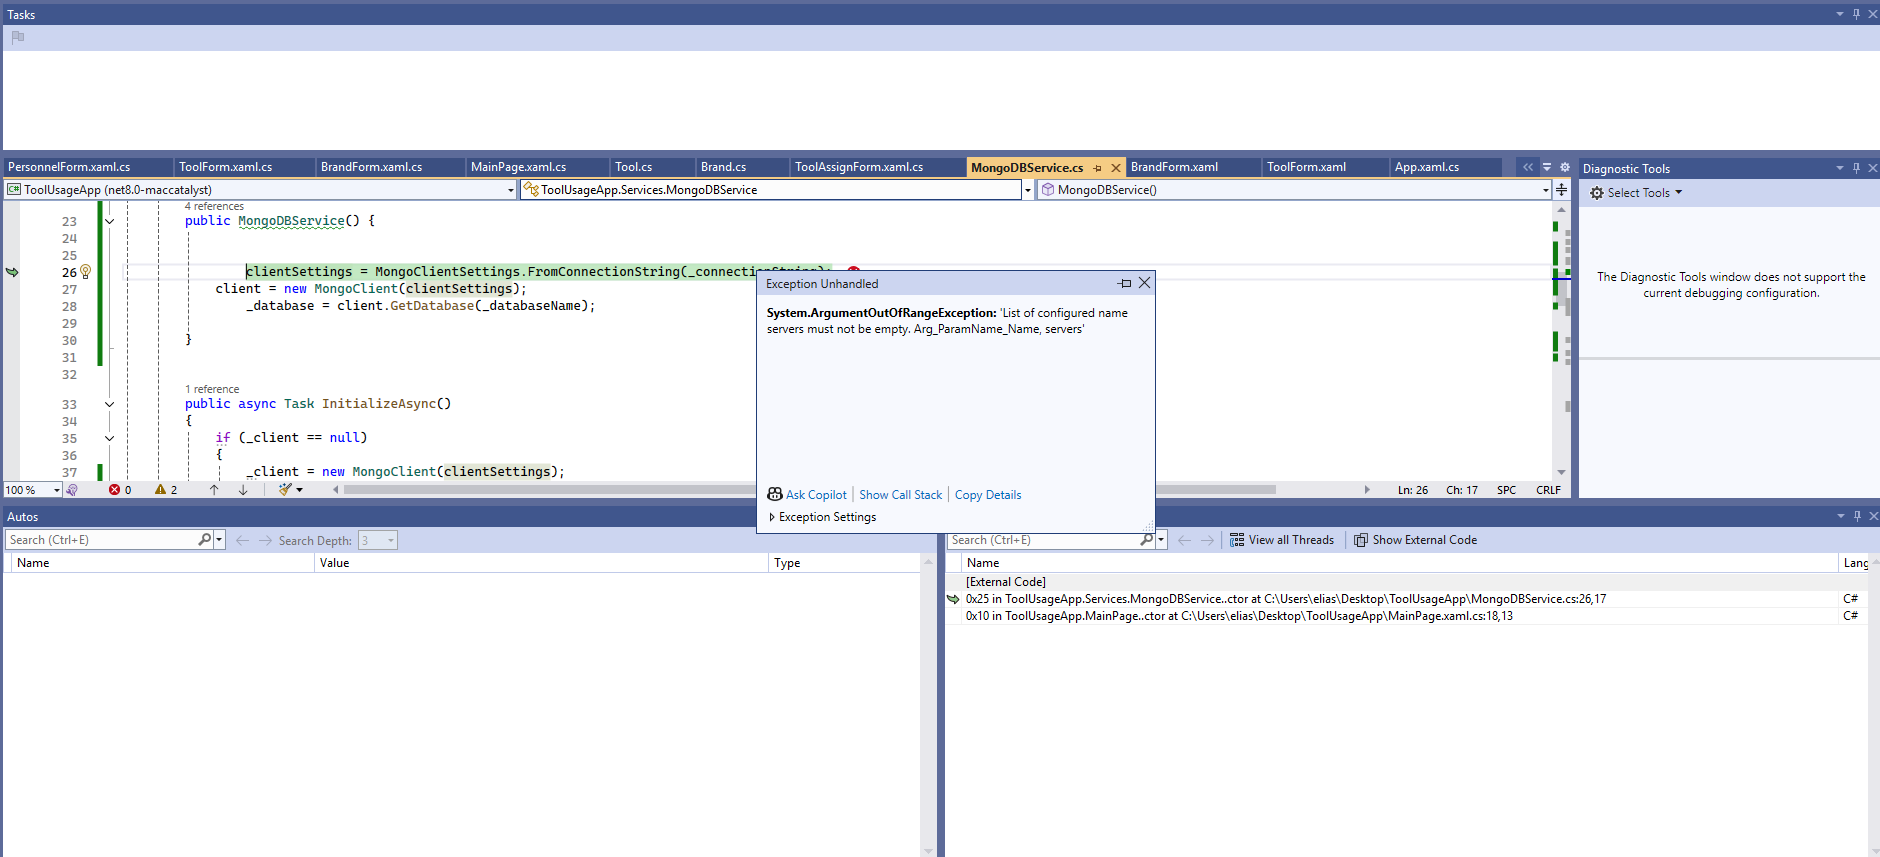Collapse the InitializeAsync method at line 33
The image size is (1880, 857).
click(109, 404)
